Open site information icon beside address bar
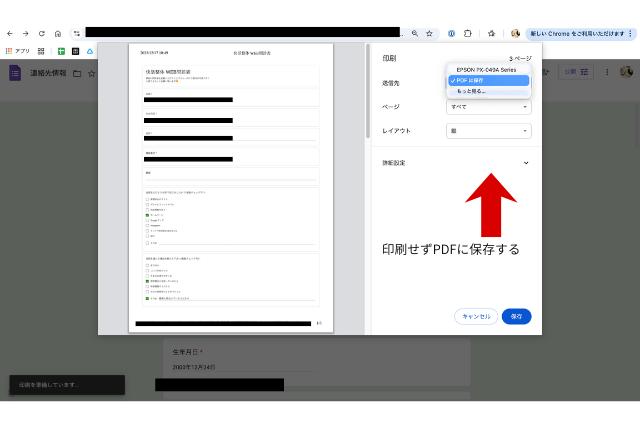Image resolution: width=640 pixels, height=430 pixels. [77, 33]
